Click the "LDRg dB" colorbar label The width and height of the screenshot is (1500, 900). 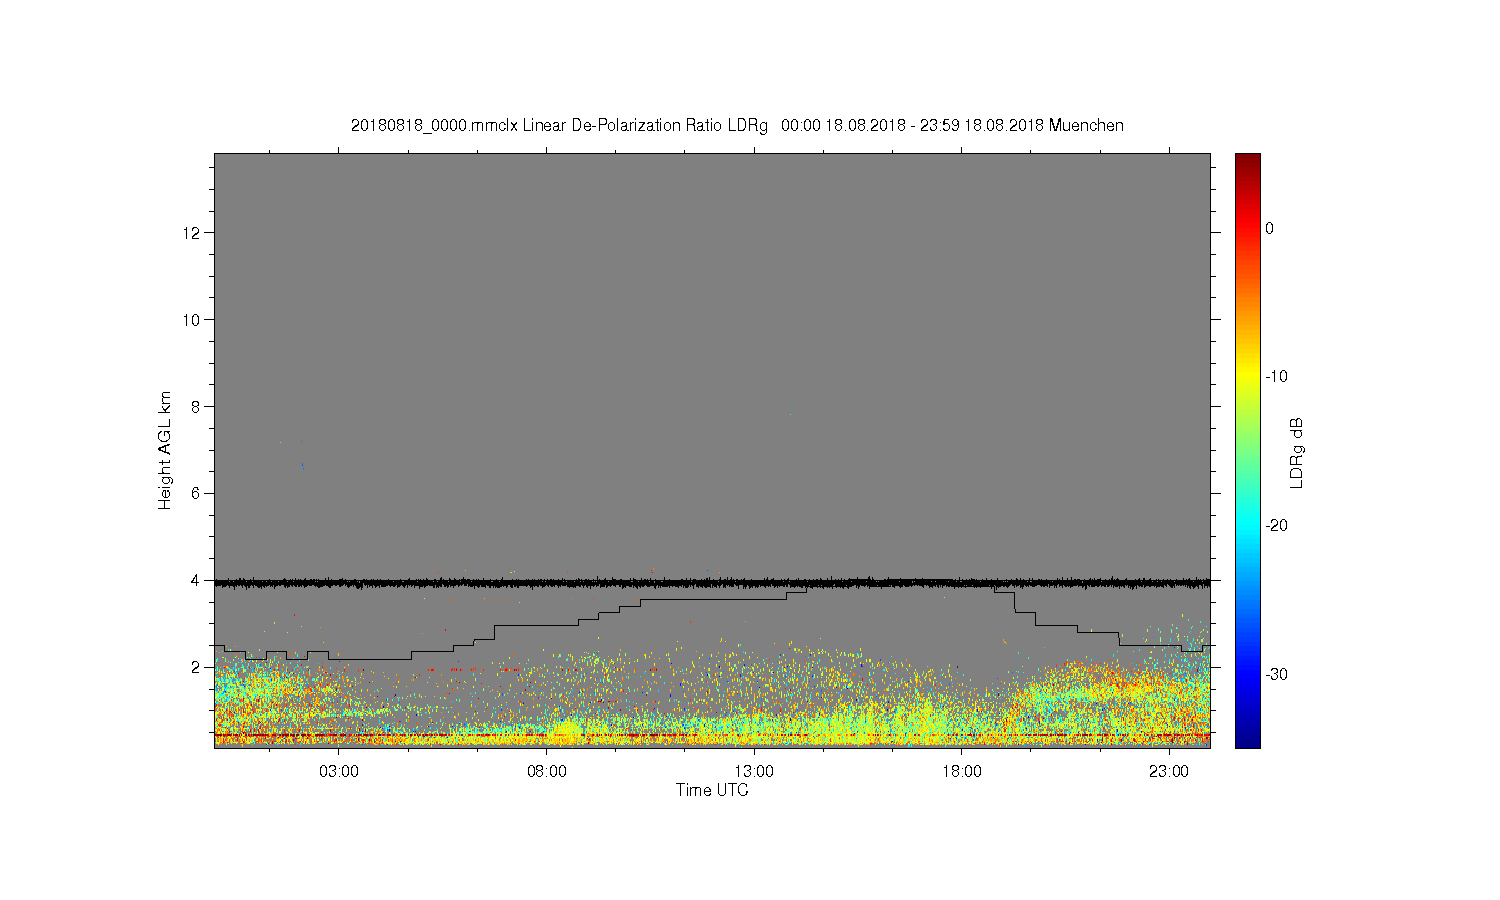pyautogui.click(x=1296, y=452)
